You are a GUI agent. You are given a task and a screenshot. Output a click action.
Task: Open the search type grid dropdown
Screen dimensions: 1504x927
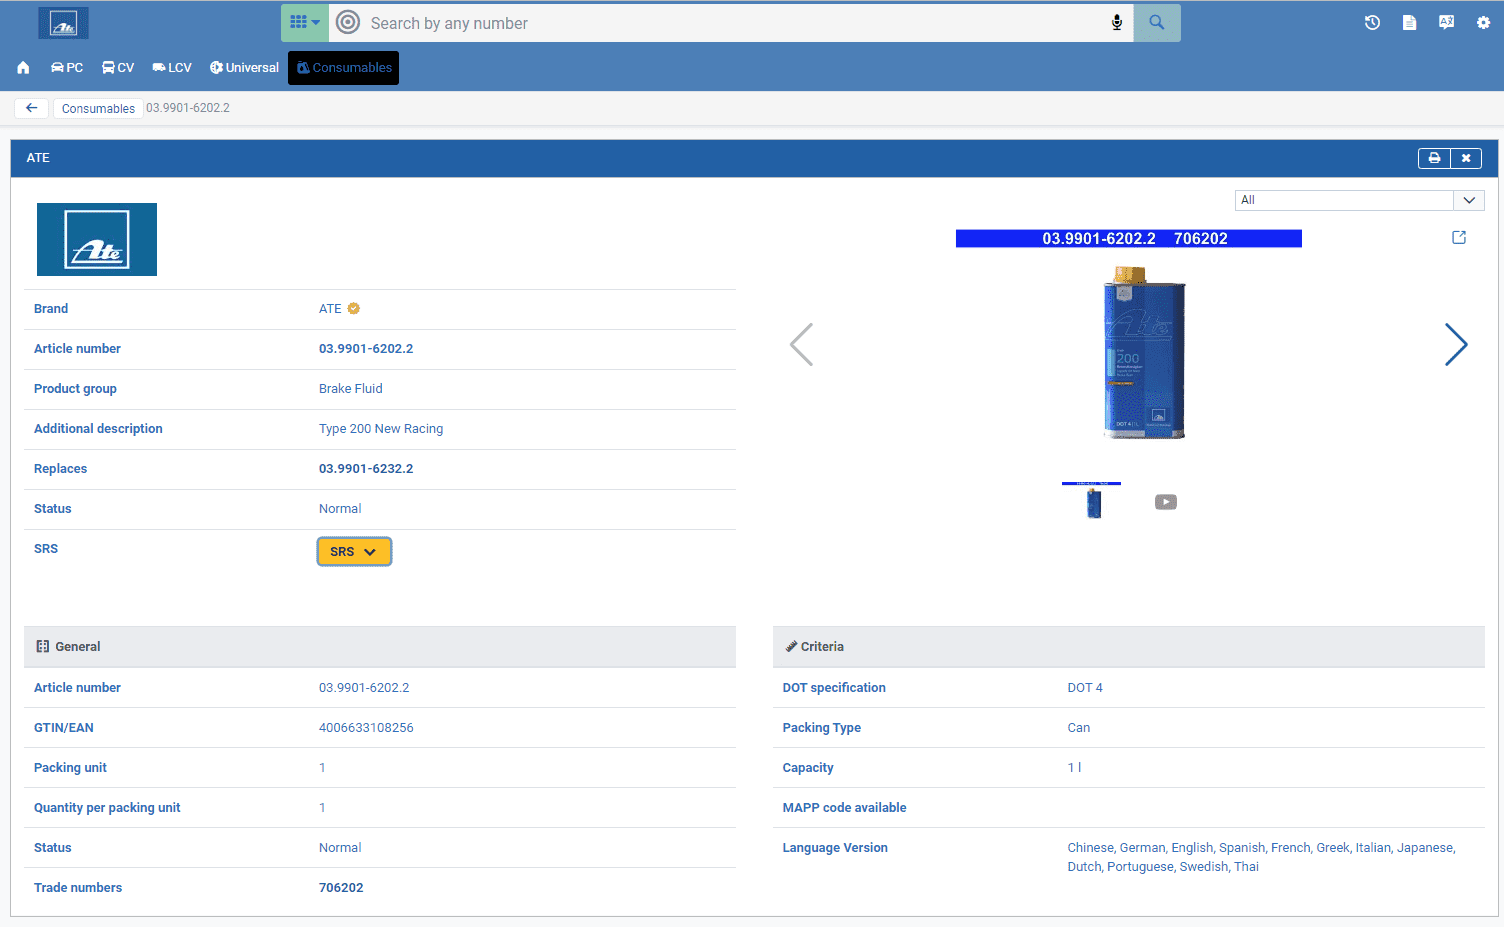pyautogui.click(x=304, y=23)
